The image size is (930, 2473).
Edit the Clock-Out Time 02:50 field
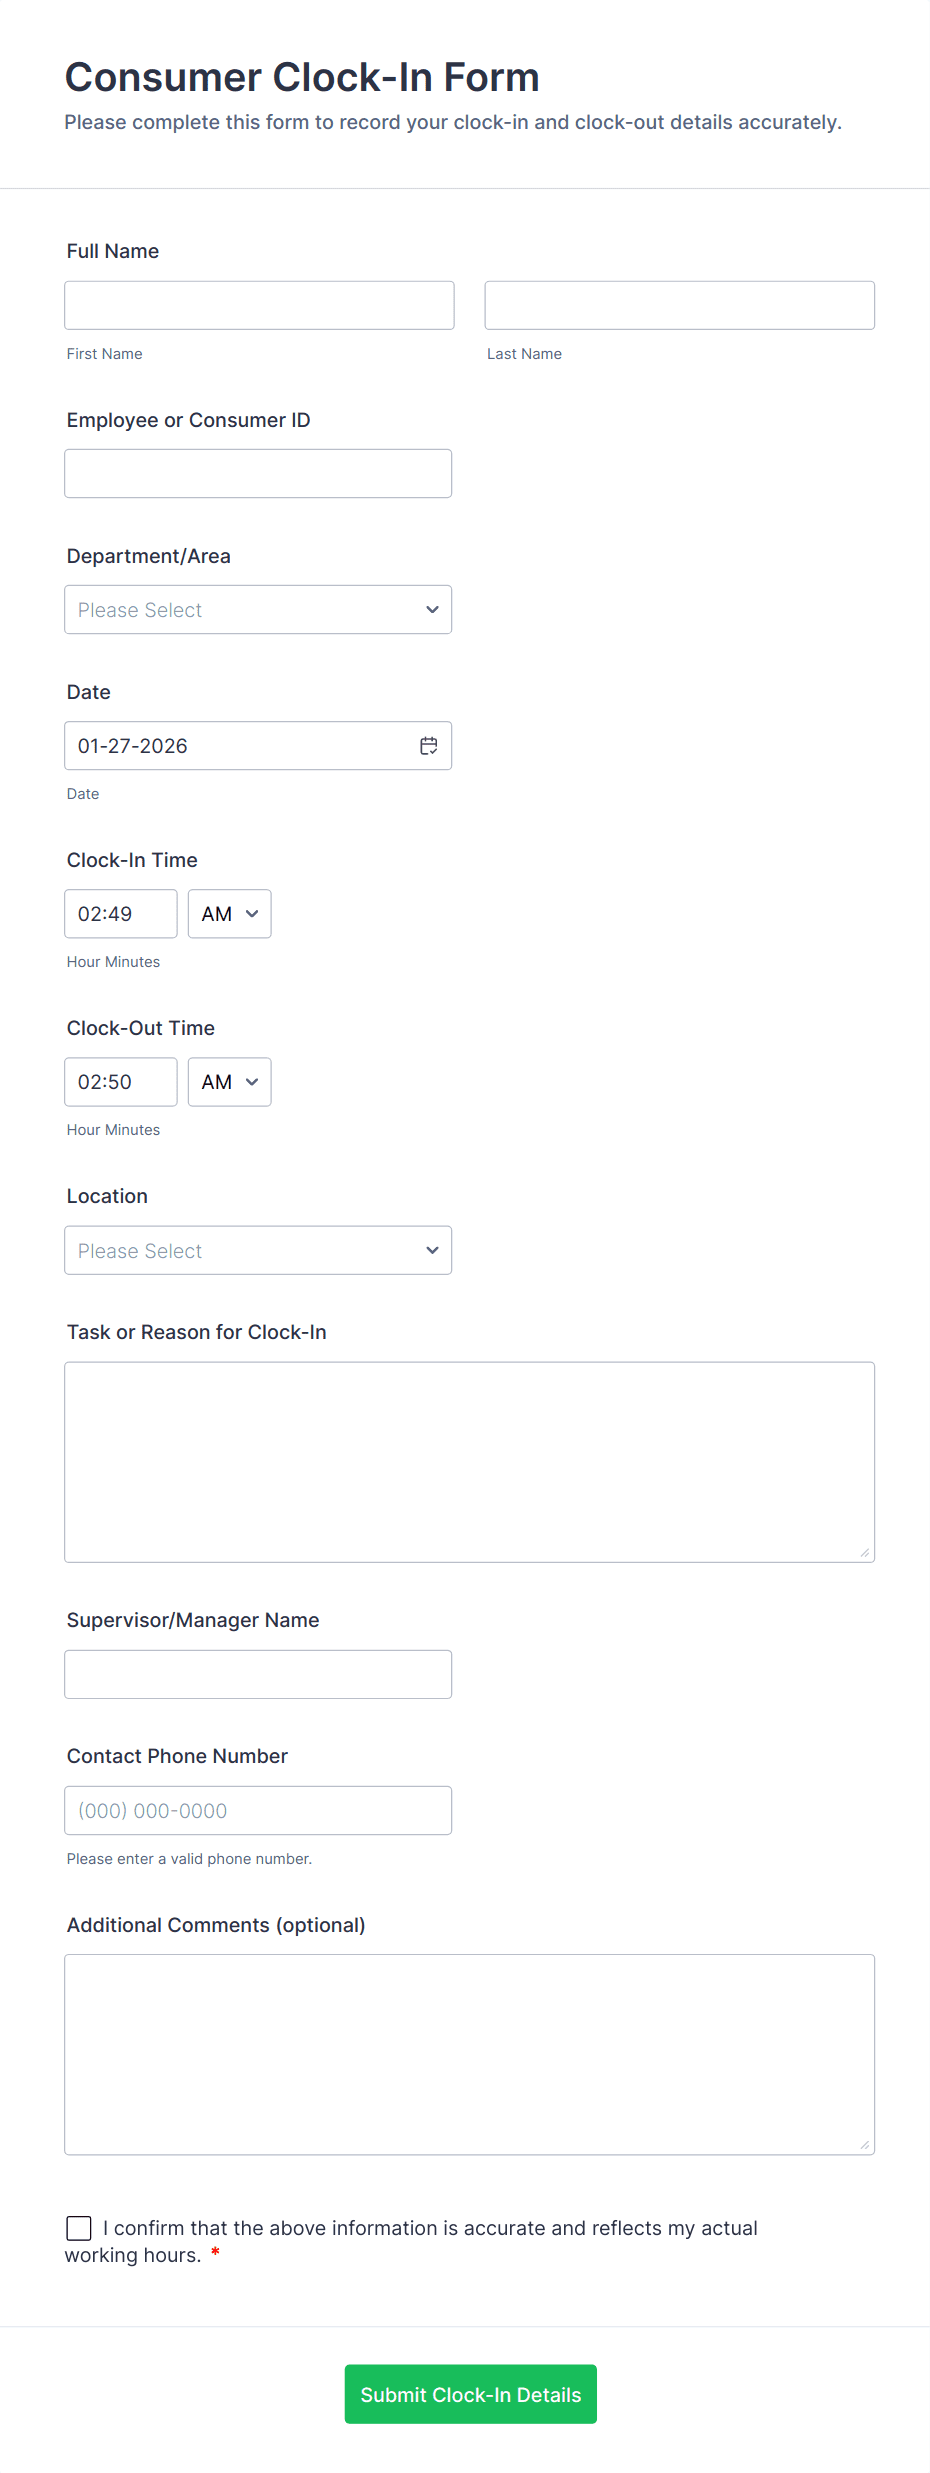[120, 1082]
